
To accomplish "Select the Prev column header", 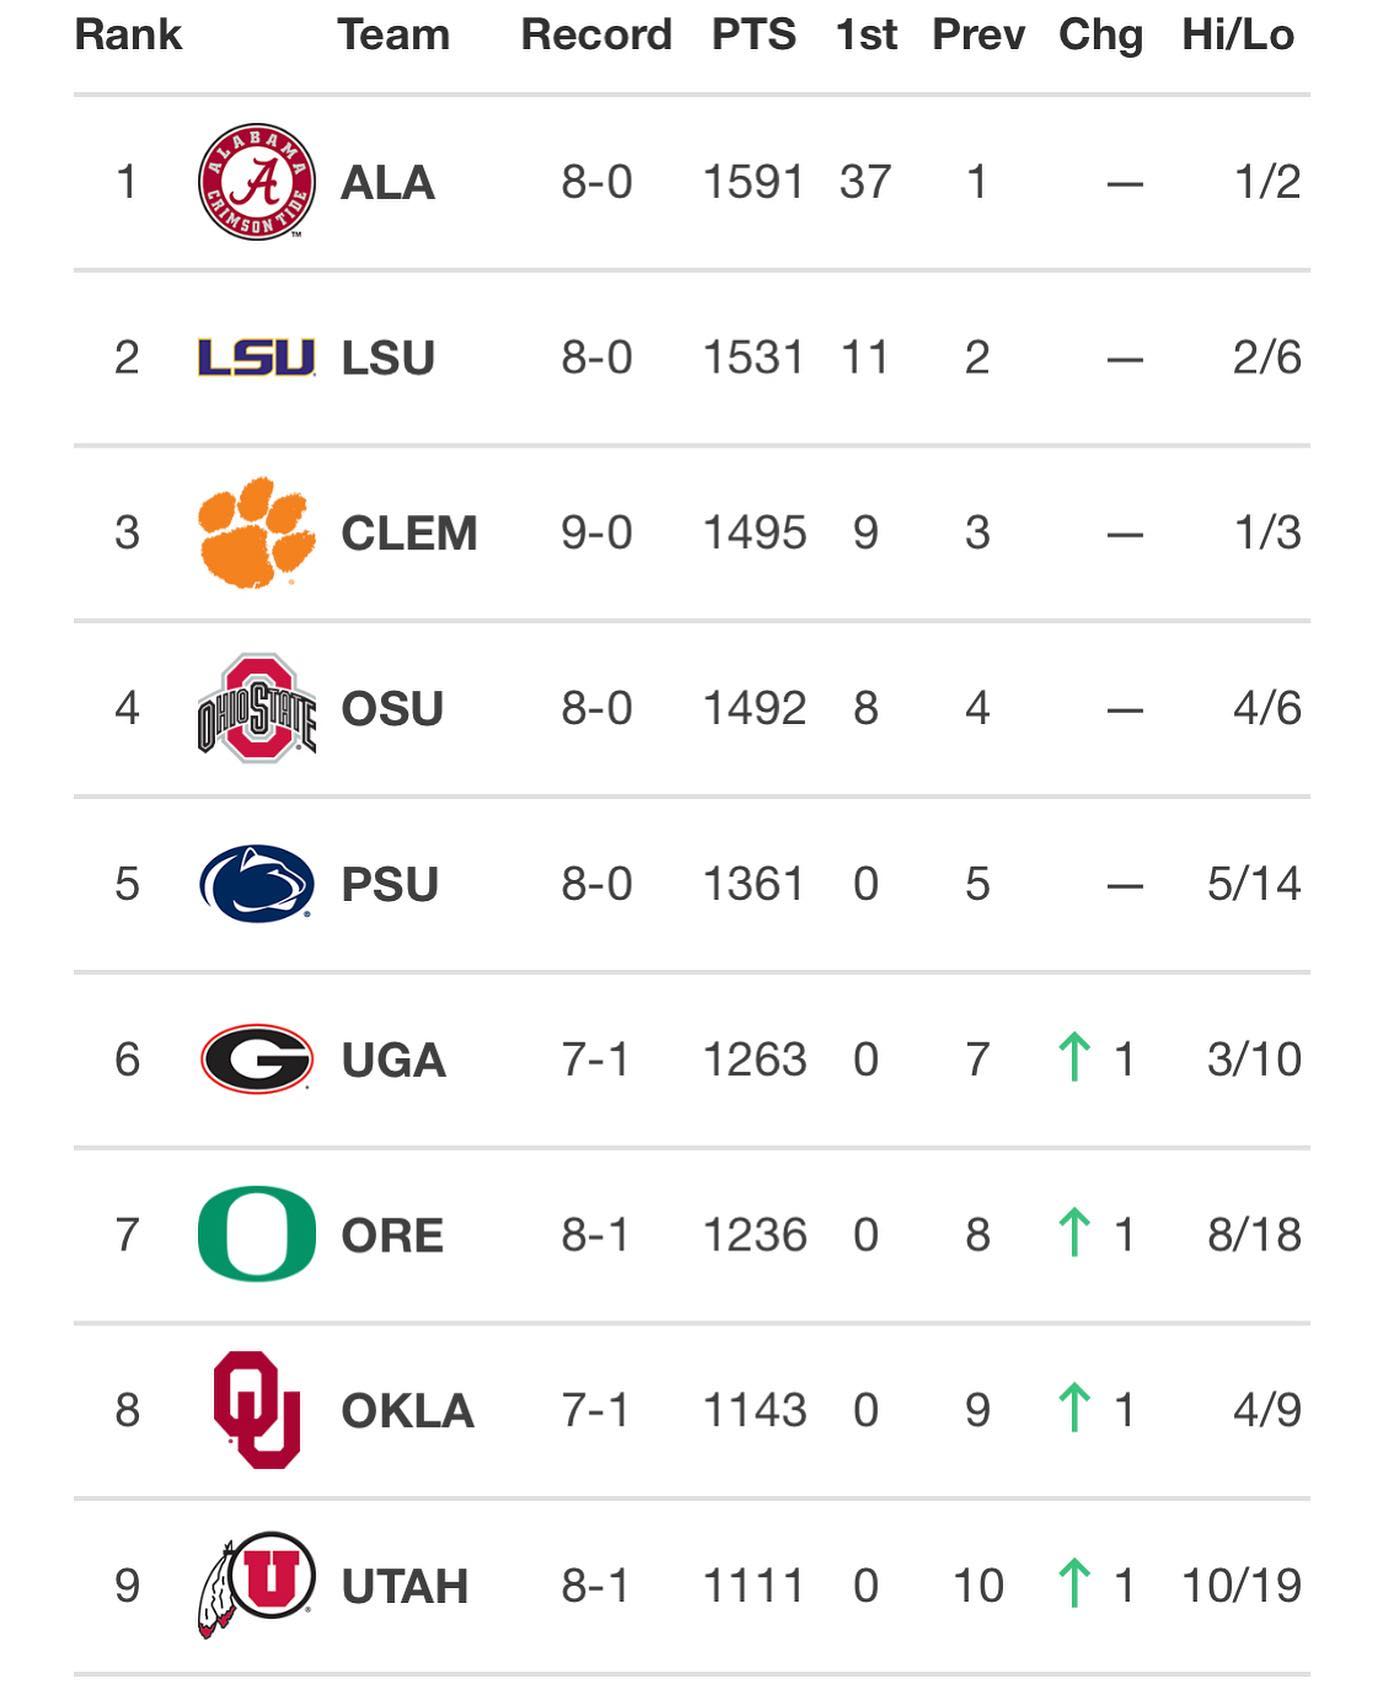I will [978, 35].
